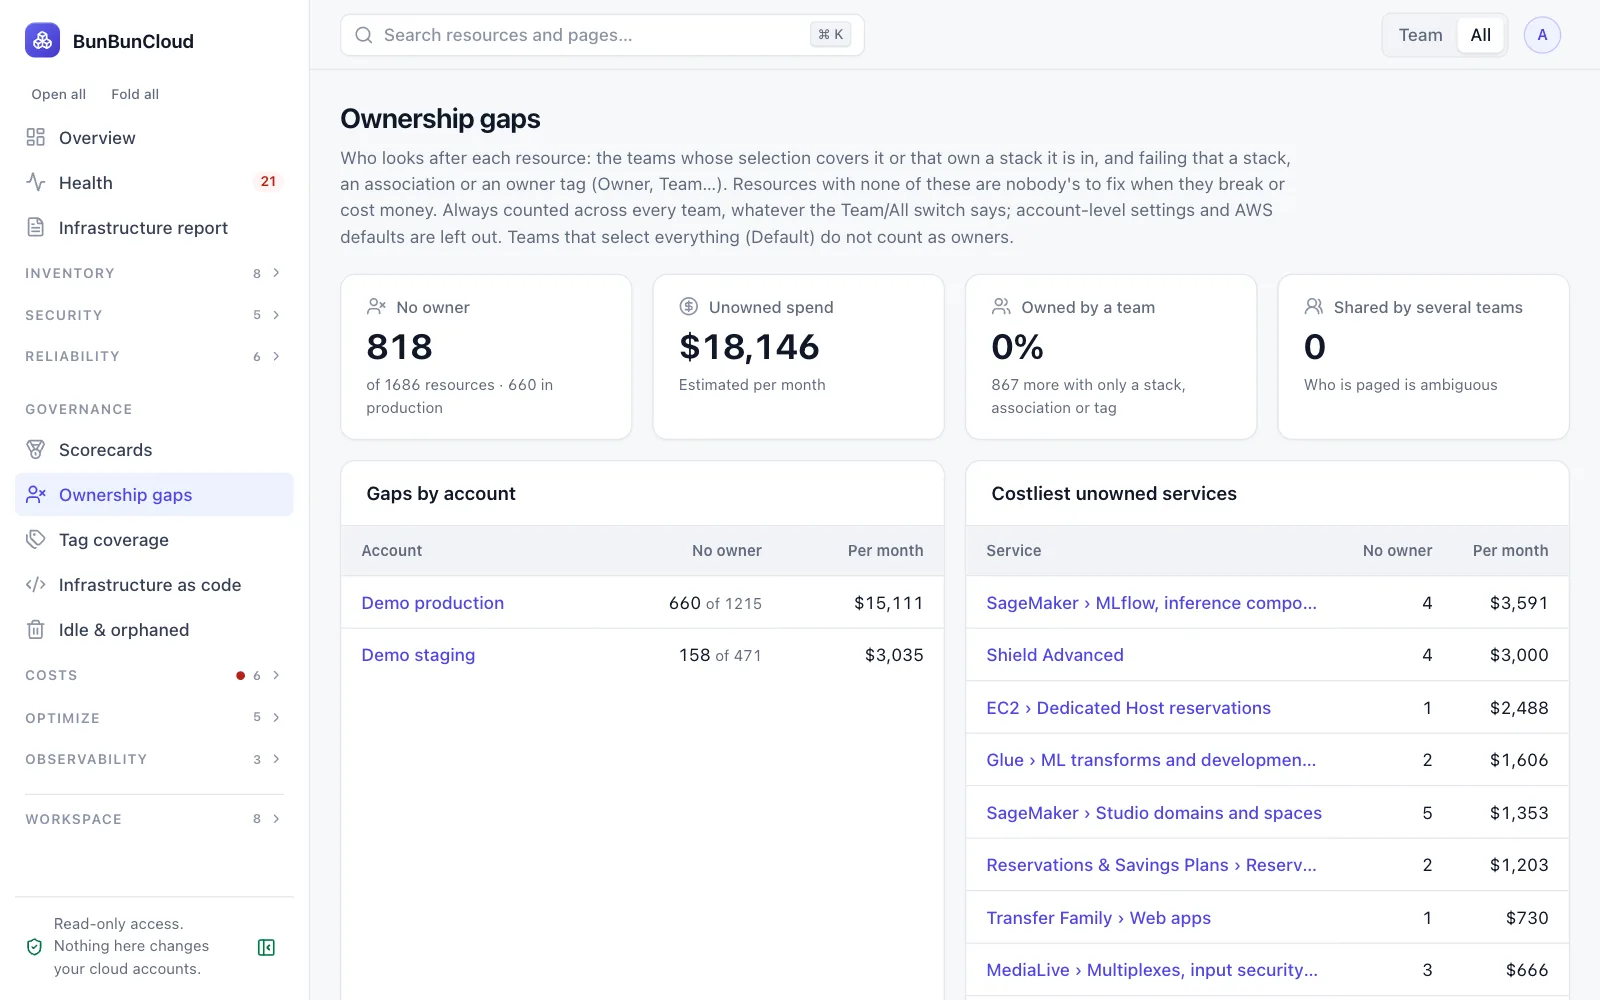Click Open all in sidebar

coord(58,94)
